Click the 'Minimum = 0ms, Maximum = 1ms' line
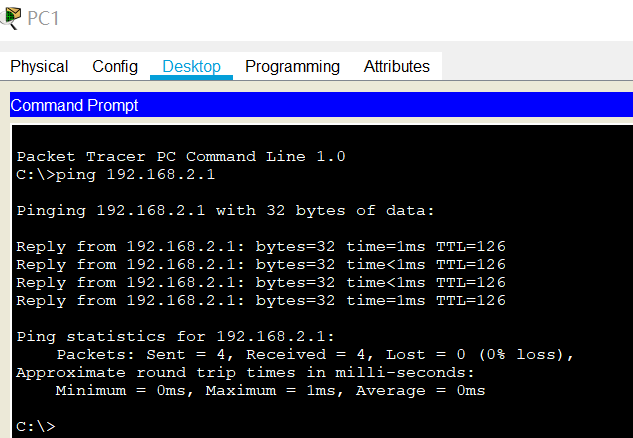 [270, 390]
